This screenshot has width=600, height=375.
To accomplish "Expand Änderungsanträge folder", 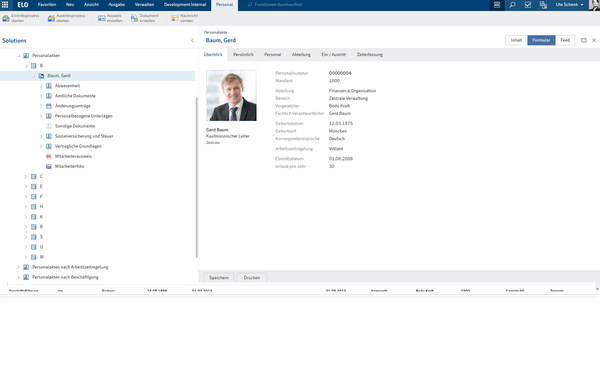I will [x=41, y=106].
